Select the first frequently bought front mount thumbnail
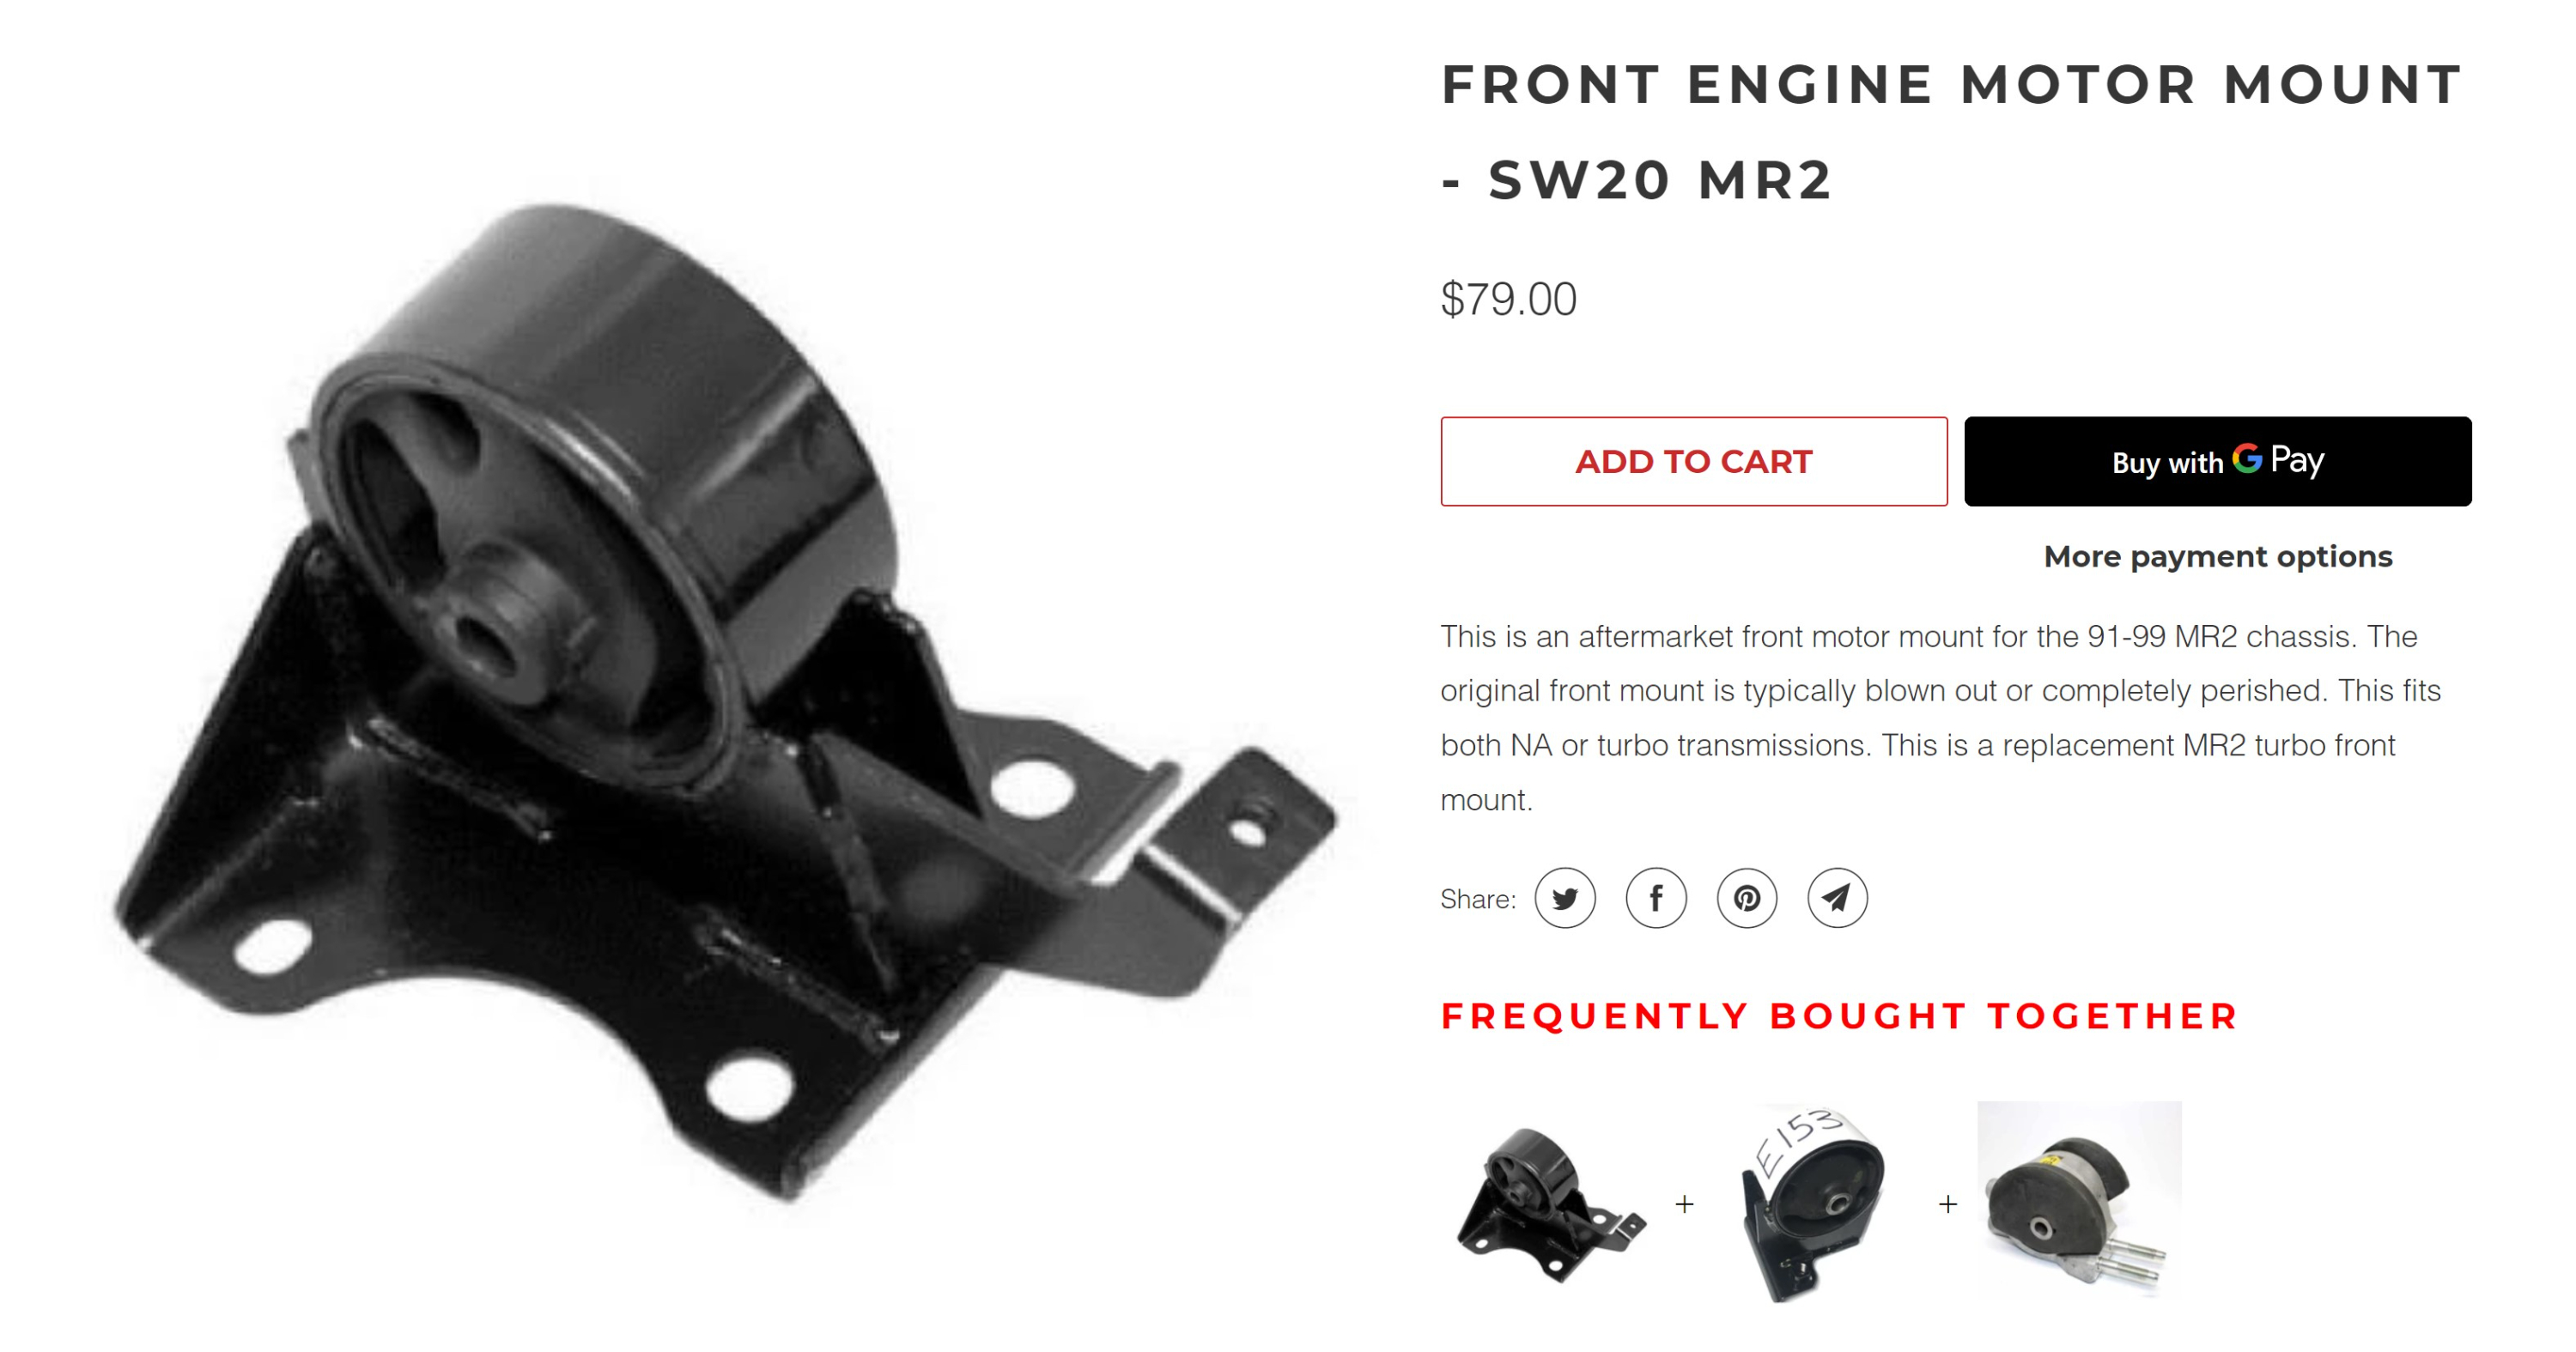This screenshot has height=1352, width=2576. (x=1550, y=1204)
